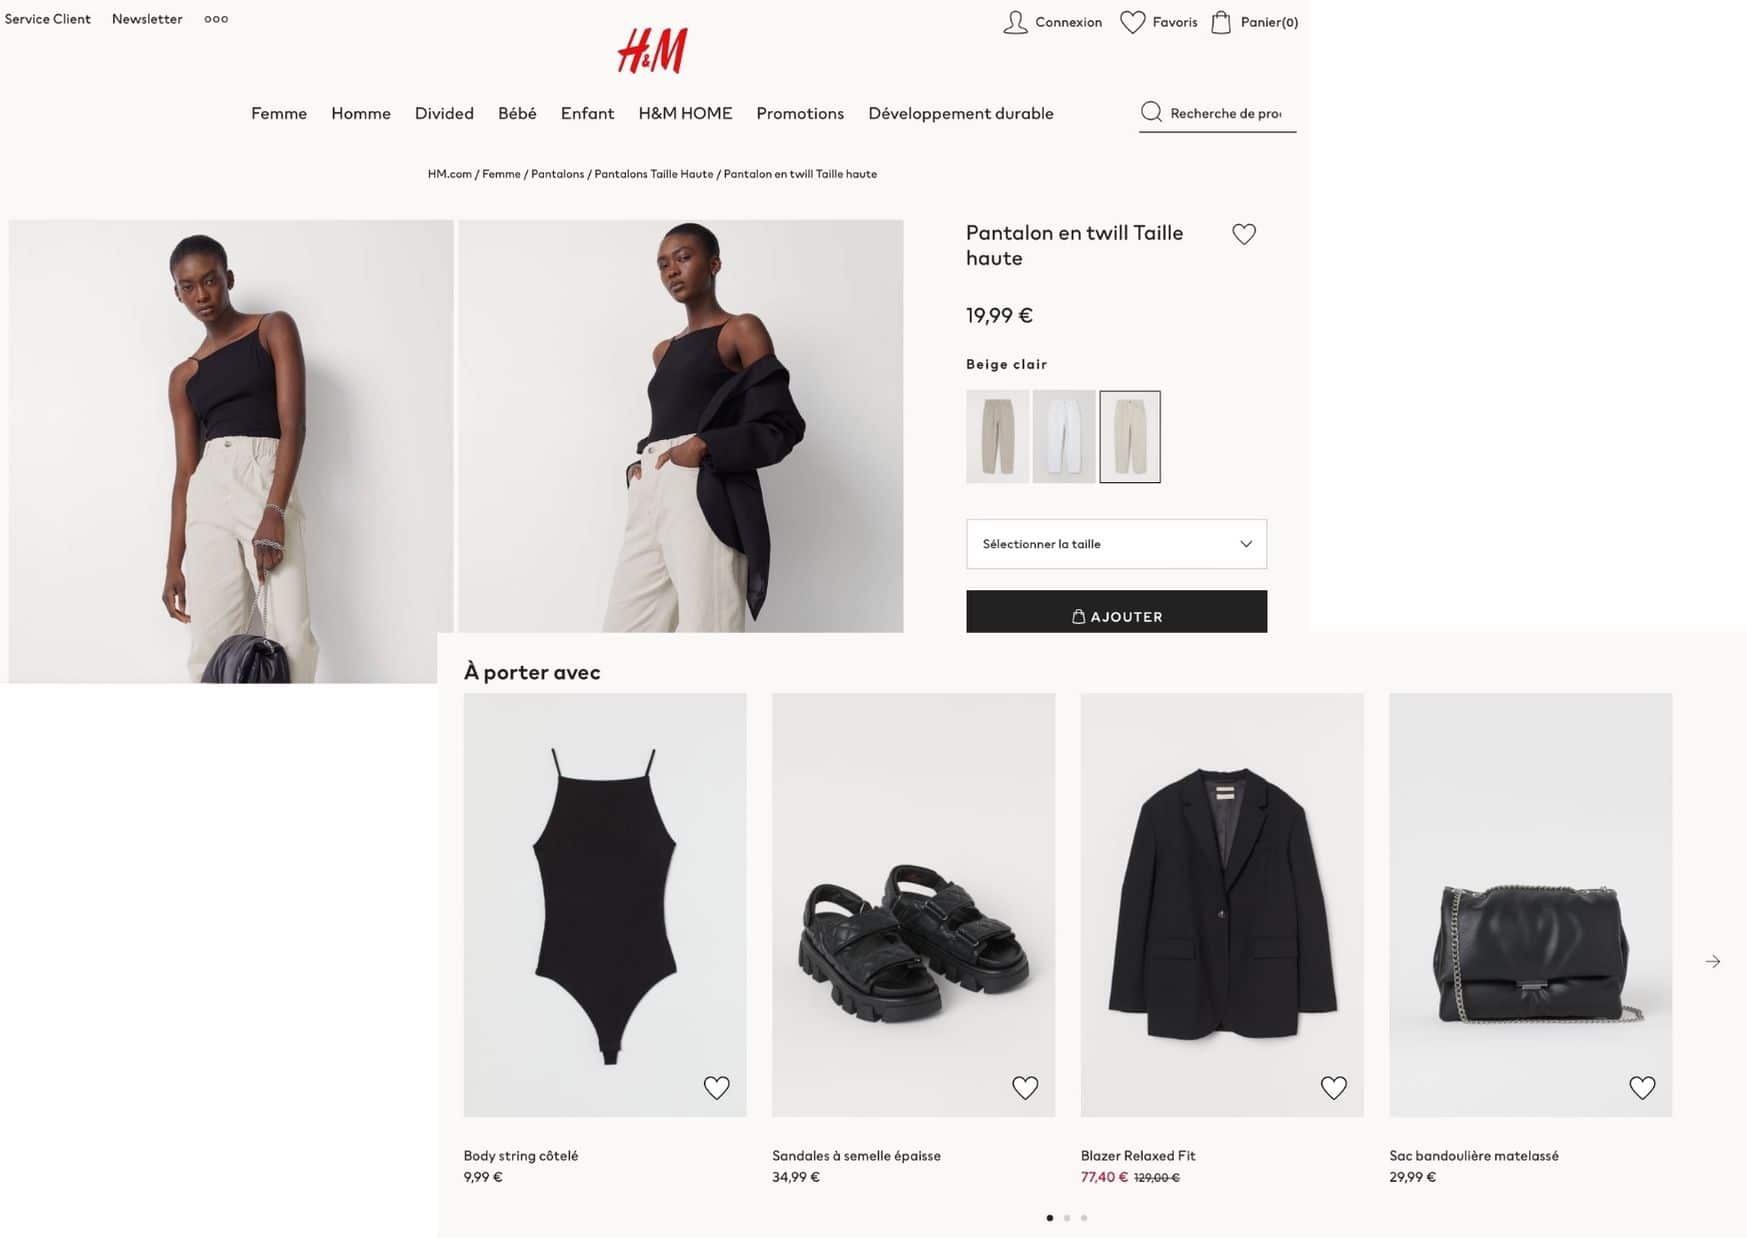This screenshot has width=1747, height=1240.
Task: Expand the Sélectionner la taille dropdown
Action: 1116,544
